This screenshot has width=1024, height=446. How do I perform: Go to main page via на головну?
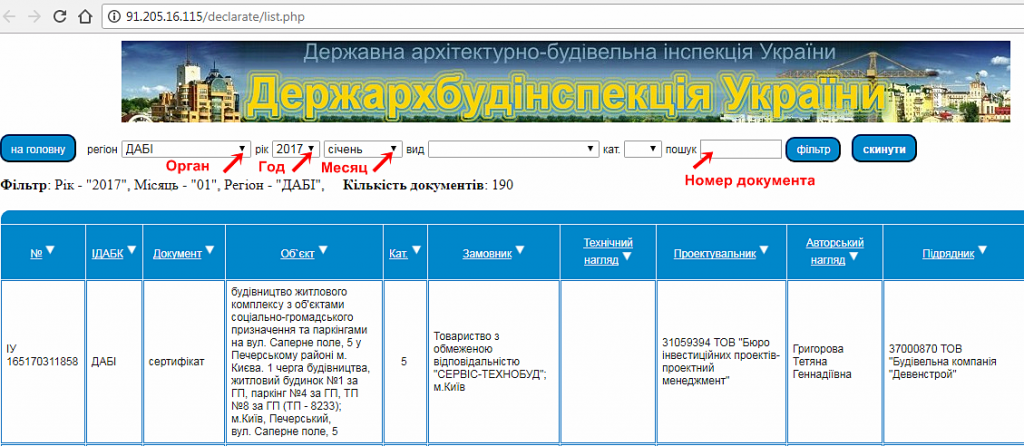[x=38, y=149]
